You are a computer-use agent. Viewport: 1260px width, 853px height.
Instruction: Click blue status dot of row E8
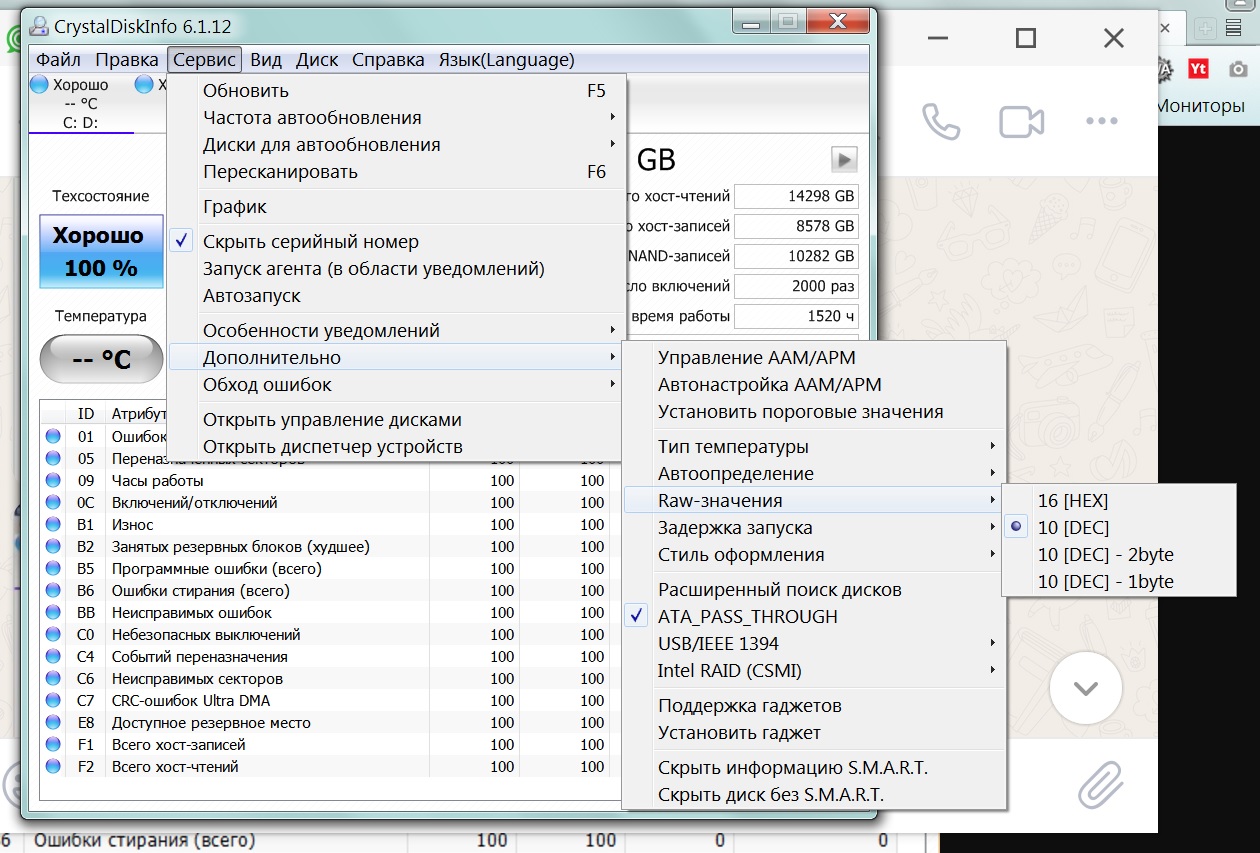(52, 723)
